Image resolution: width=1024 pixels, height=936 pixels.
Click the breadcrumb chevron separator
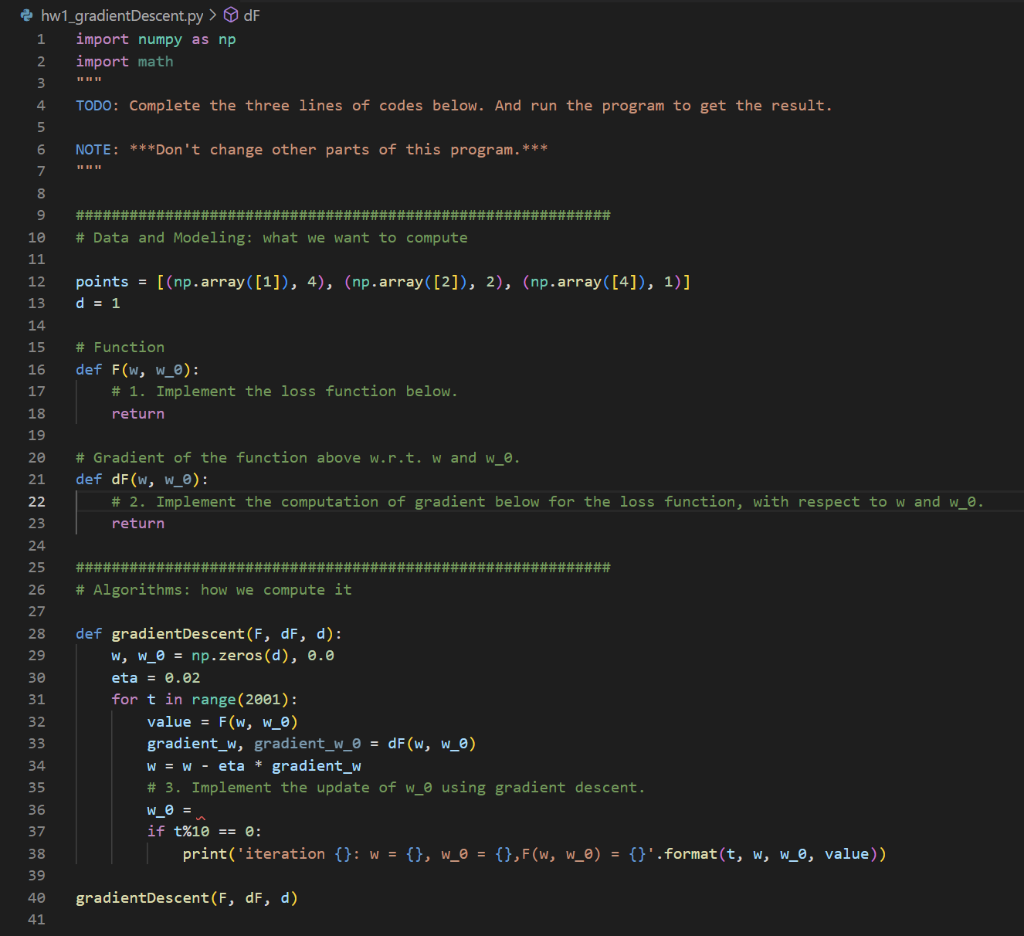213,15
